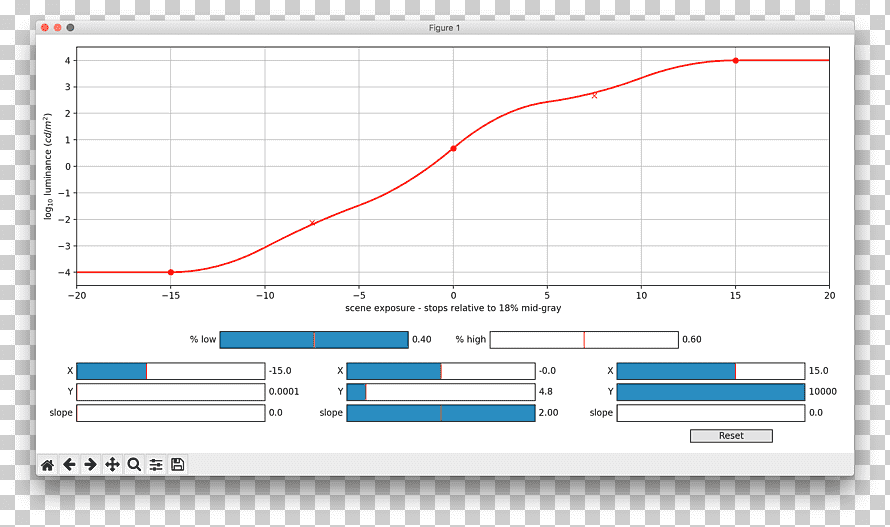
Task: Click the right slope slider next to Reset
Action: [x=711, y=413]
